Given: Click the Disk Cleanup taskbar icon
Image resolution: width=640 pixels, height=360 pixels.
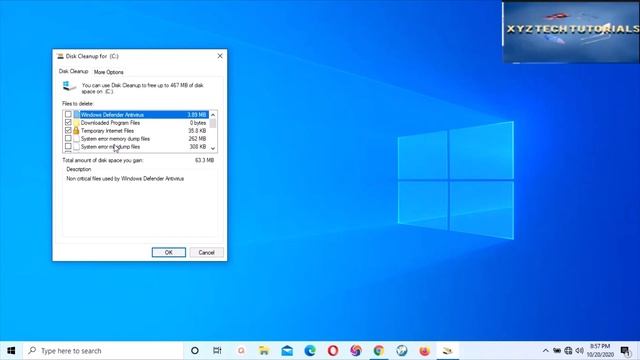Looking at the screenshot, I should click(x=448, y=351).
